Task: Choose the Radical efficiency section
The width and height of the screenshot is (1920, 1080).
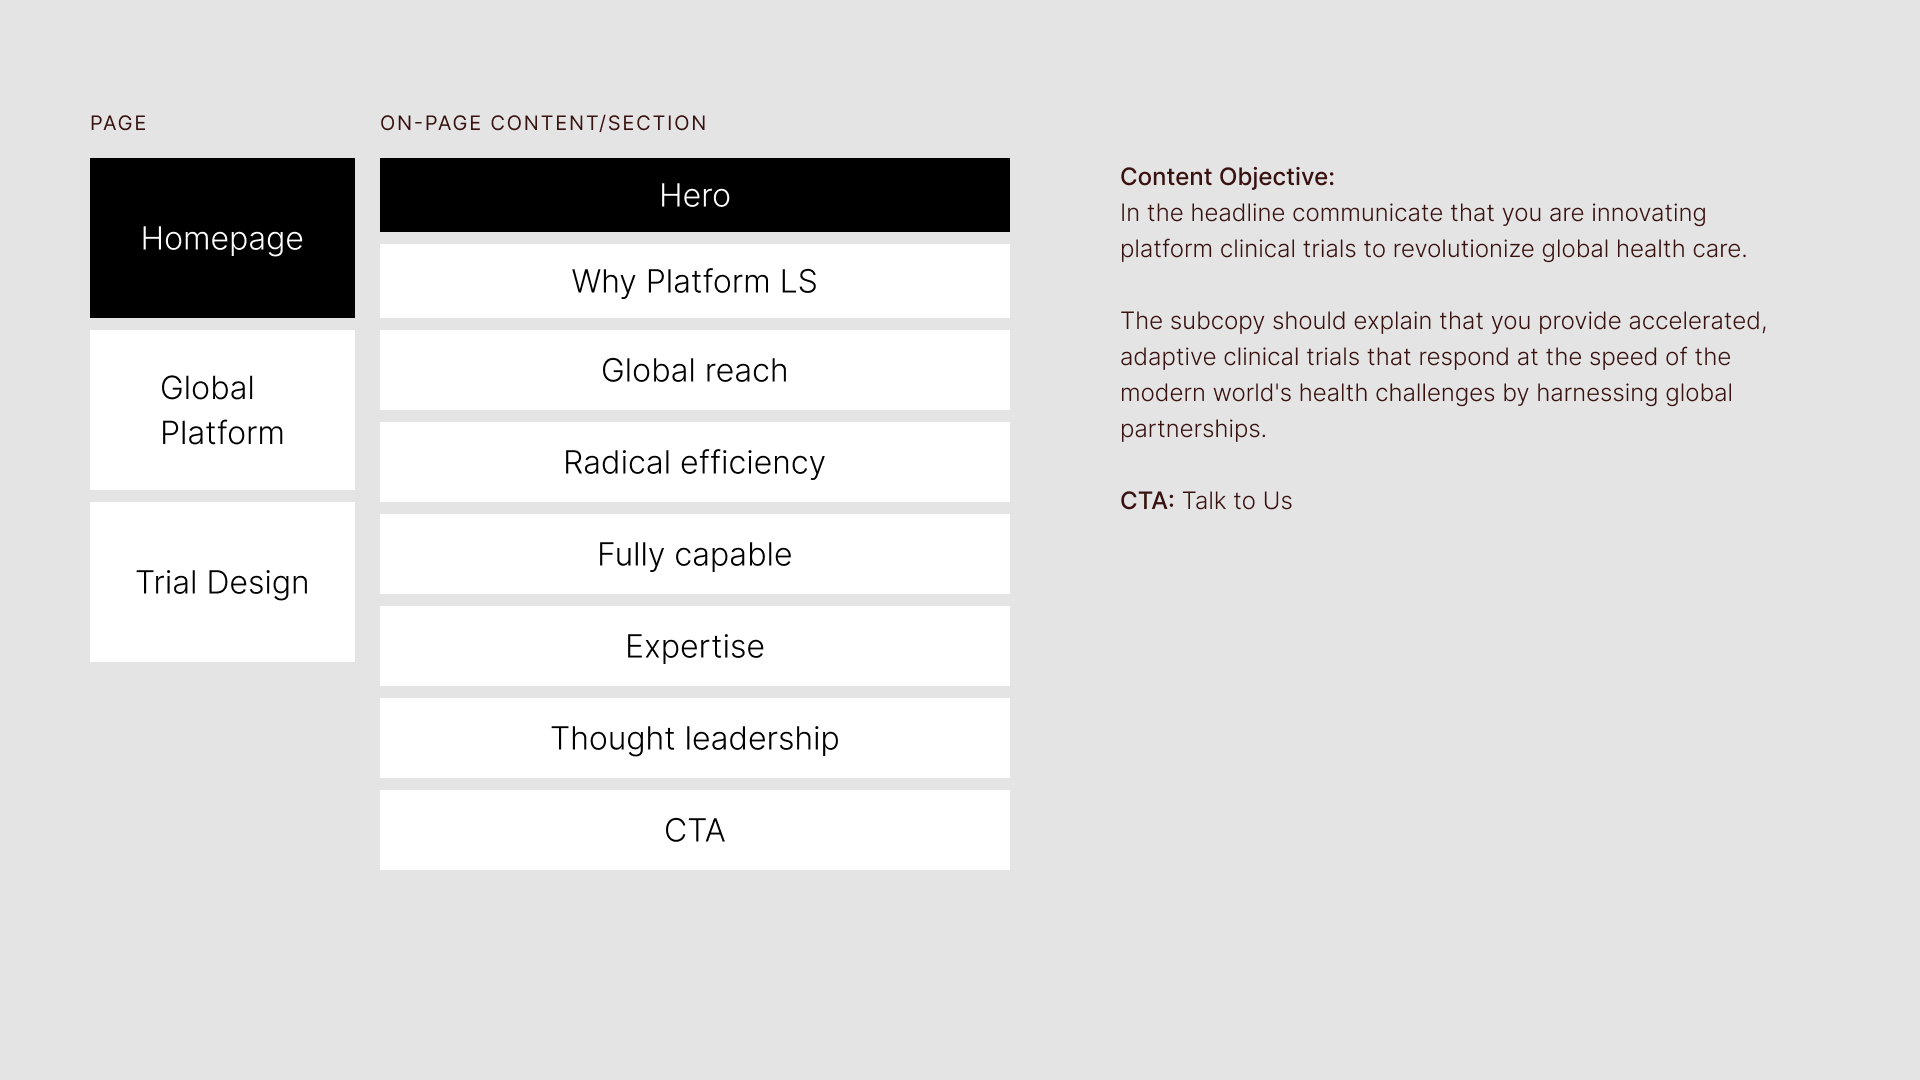Action: point(695,462)
